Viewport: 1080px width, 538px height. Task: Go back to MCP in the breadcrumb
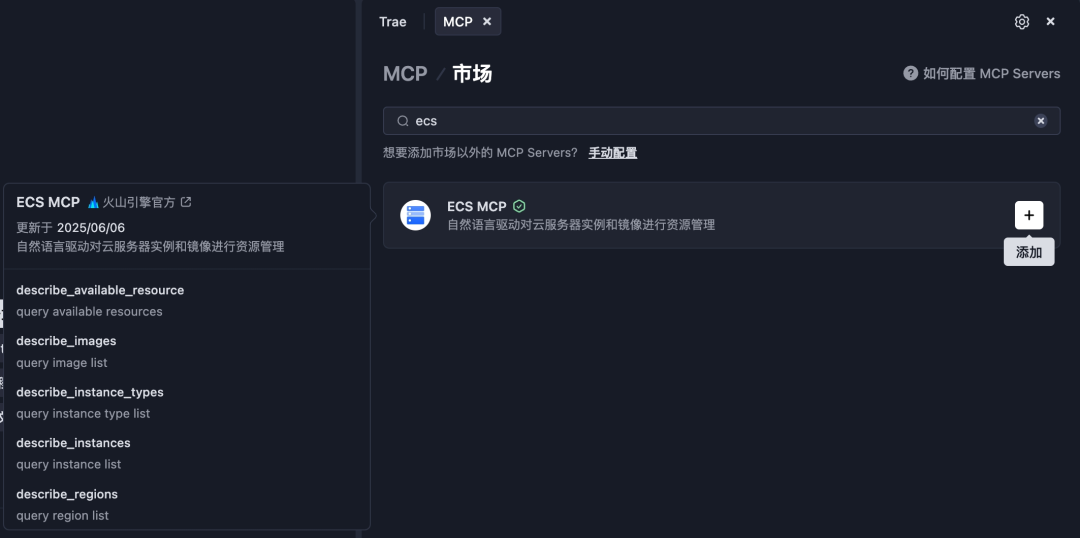(405, 74)
